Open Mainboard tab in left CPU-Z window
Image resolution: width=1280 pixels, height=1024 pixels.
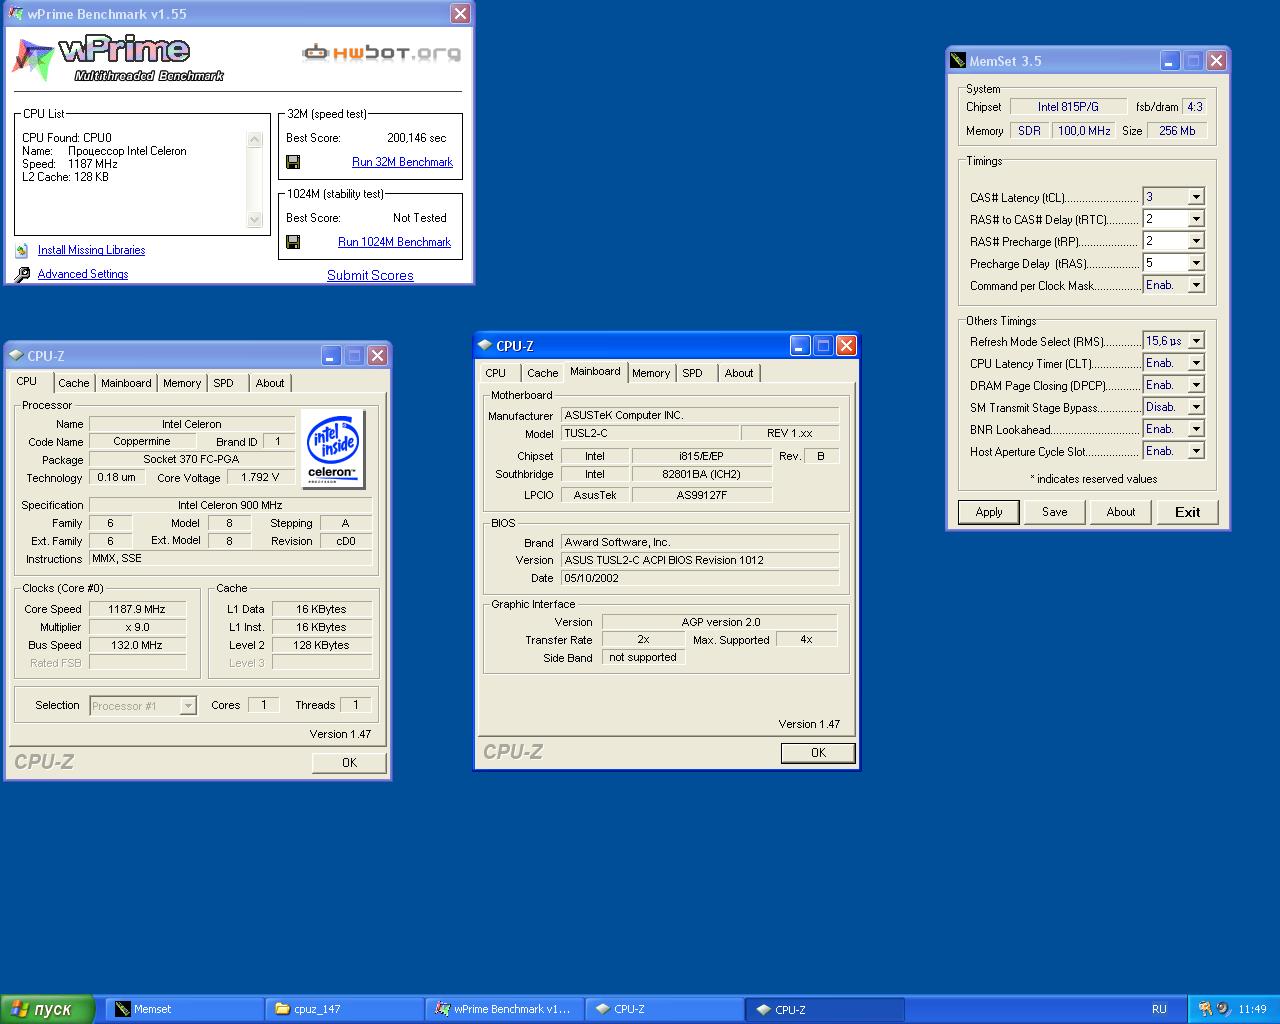[126, 383]
